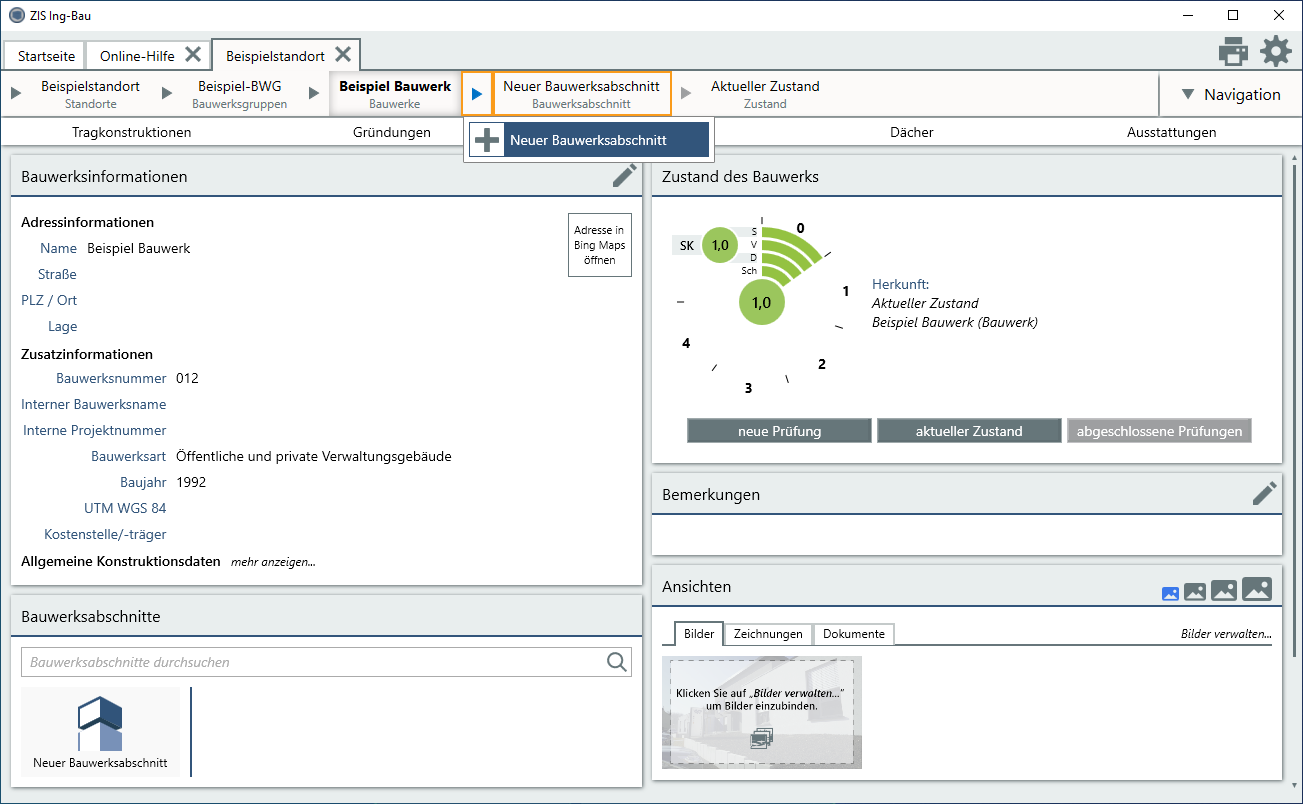Expand 'mehr anzeigen...' for Allgemeine Konstruktionsdaten

click(x=273, y=562)
